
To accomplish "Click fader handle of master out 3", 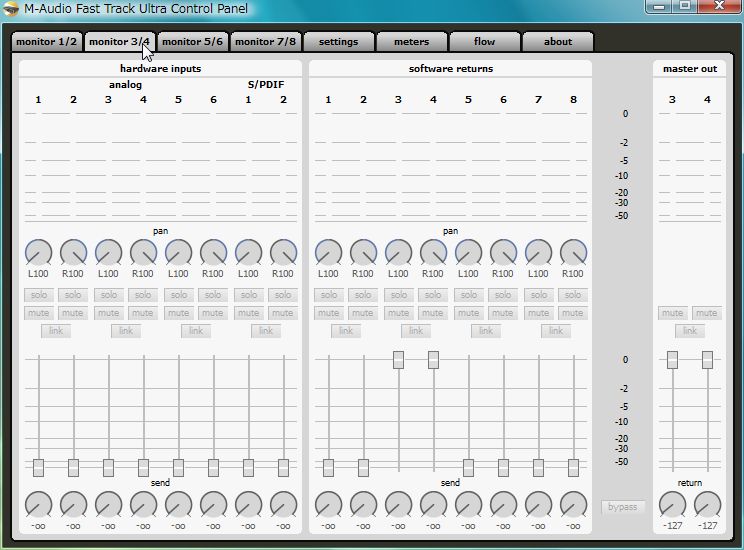I will point(672,360).
